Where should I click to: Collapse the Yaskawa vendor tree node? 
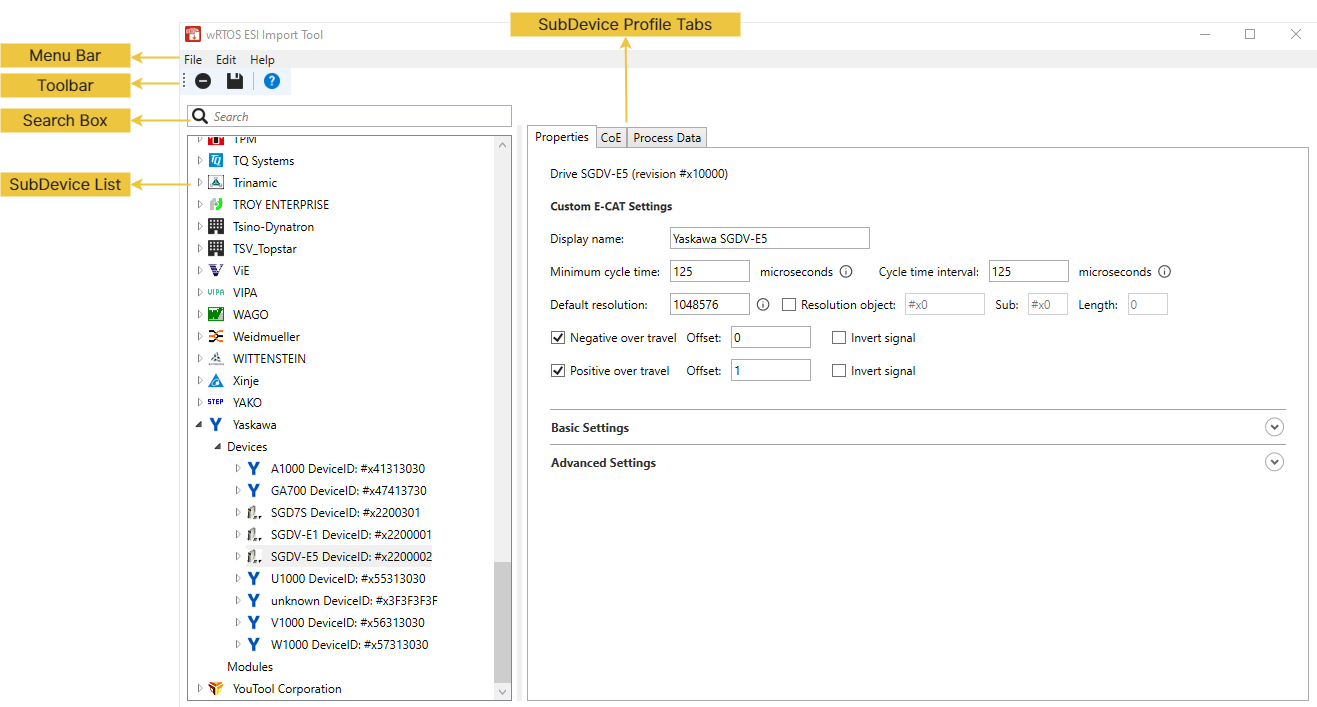coord(199,425)
